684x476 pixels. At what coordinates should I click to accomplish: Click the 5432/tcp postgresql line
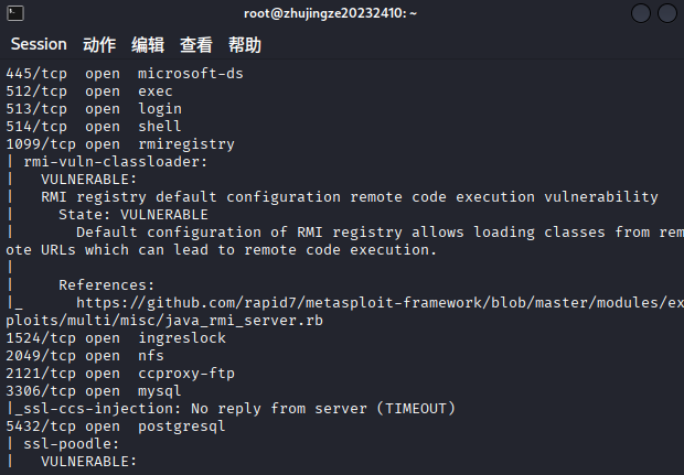pos(115,426)
